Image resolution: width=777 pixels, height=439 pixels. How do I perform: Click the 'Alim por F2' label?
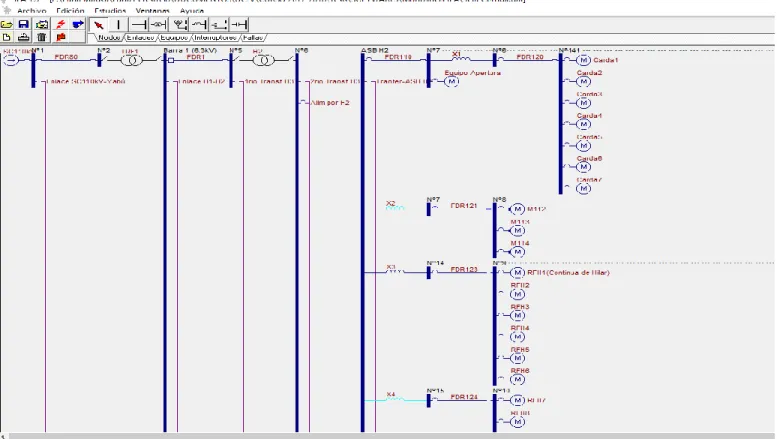point(330,103)
